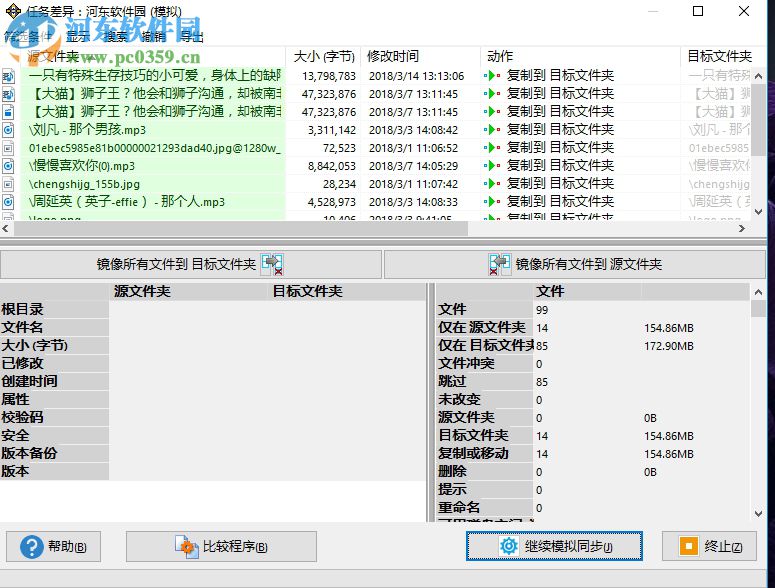Click the 跳过 statistics value 85
This screenshot has width=775, height=588.
click(542, 382)
